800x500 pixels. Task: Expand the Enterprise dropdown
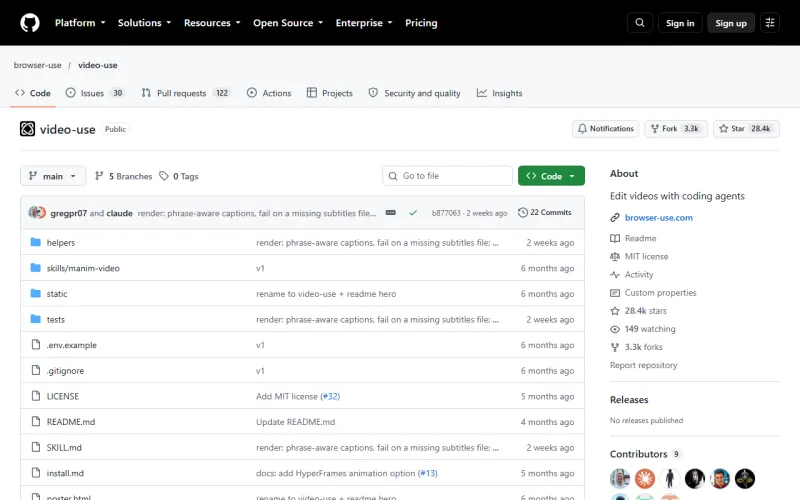click(x=364, y=23)
